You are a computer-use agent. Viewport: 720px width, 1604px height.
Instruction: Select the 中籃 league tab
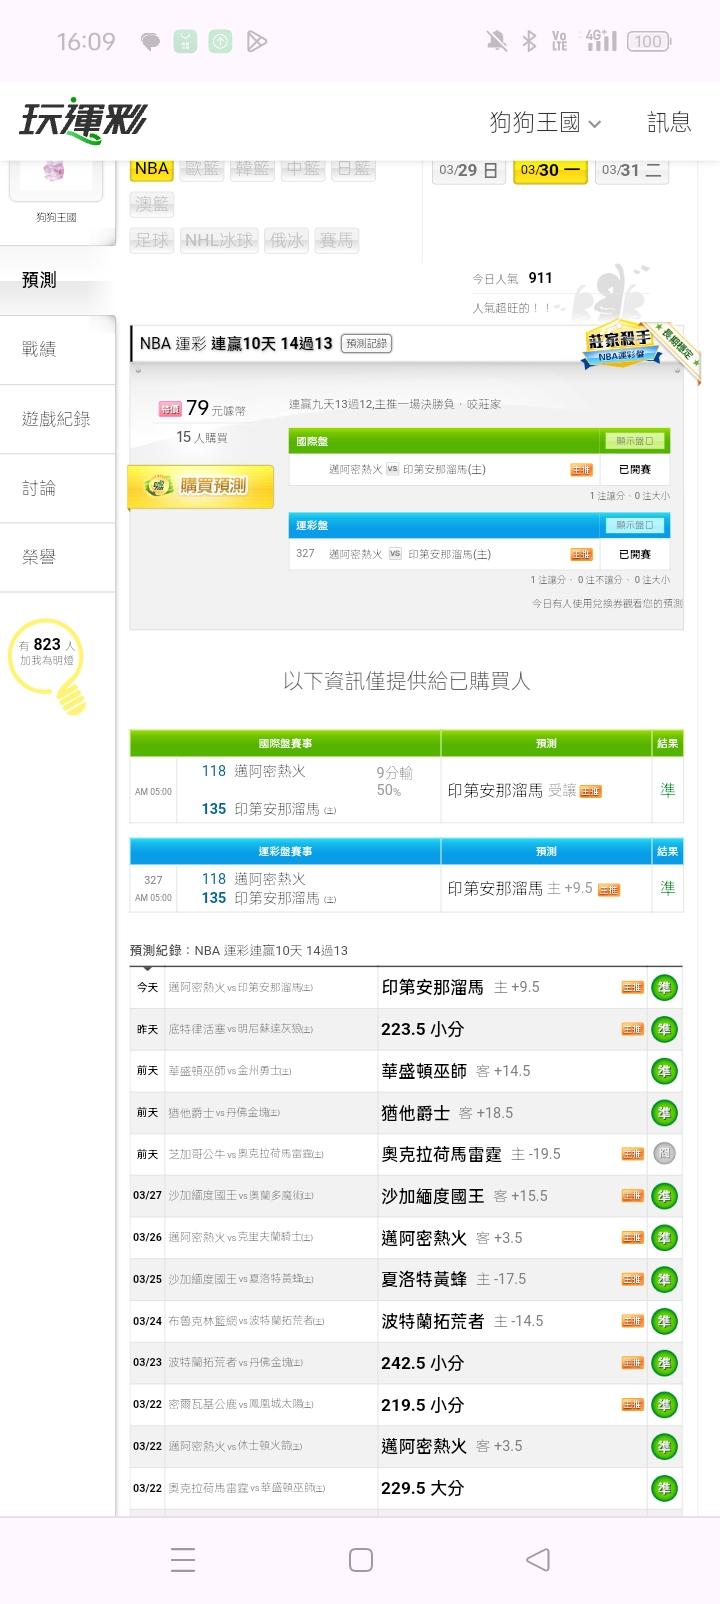click(303, 169)
